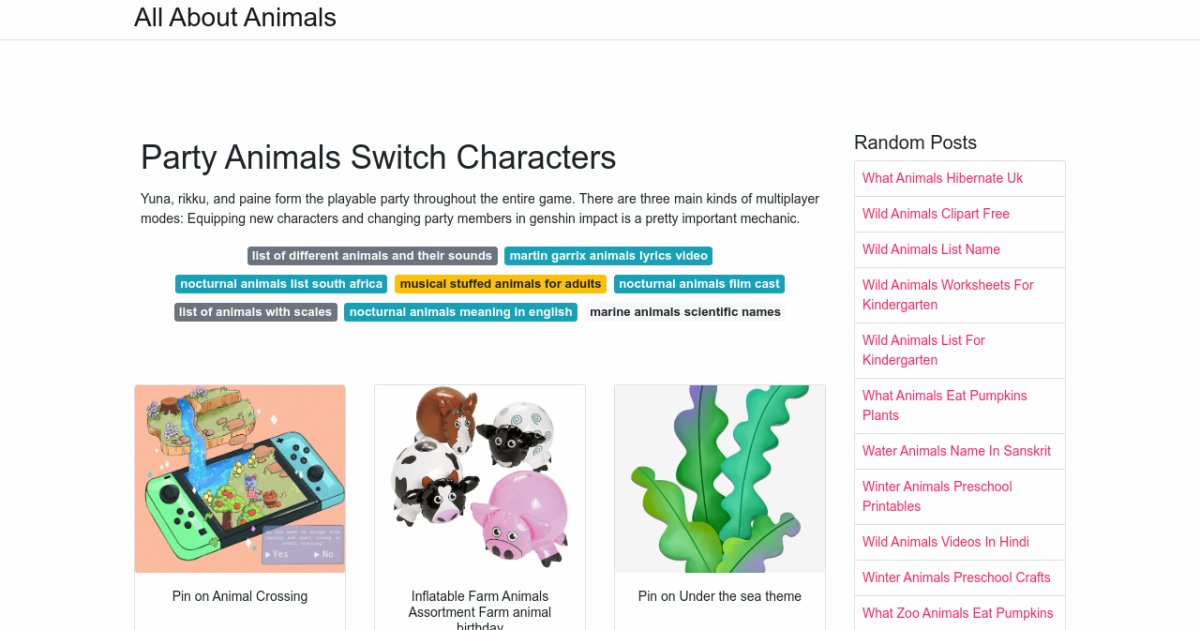
Task: Select 'Winter Animals Preschool Crafts' link
Action: click(956, 577)
